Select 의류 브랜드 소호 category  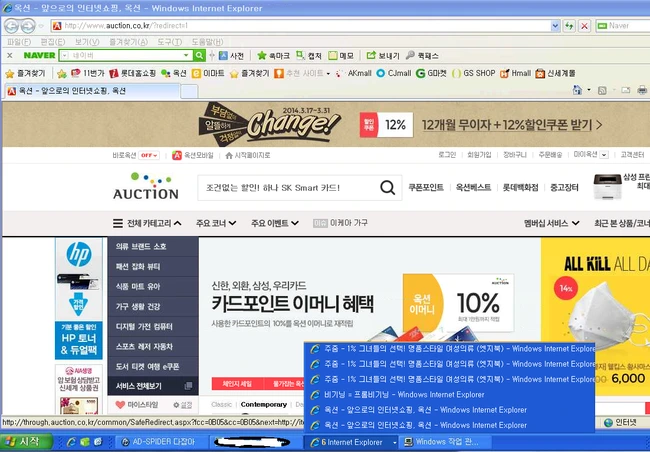click(153, 247)
